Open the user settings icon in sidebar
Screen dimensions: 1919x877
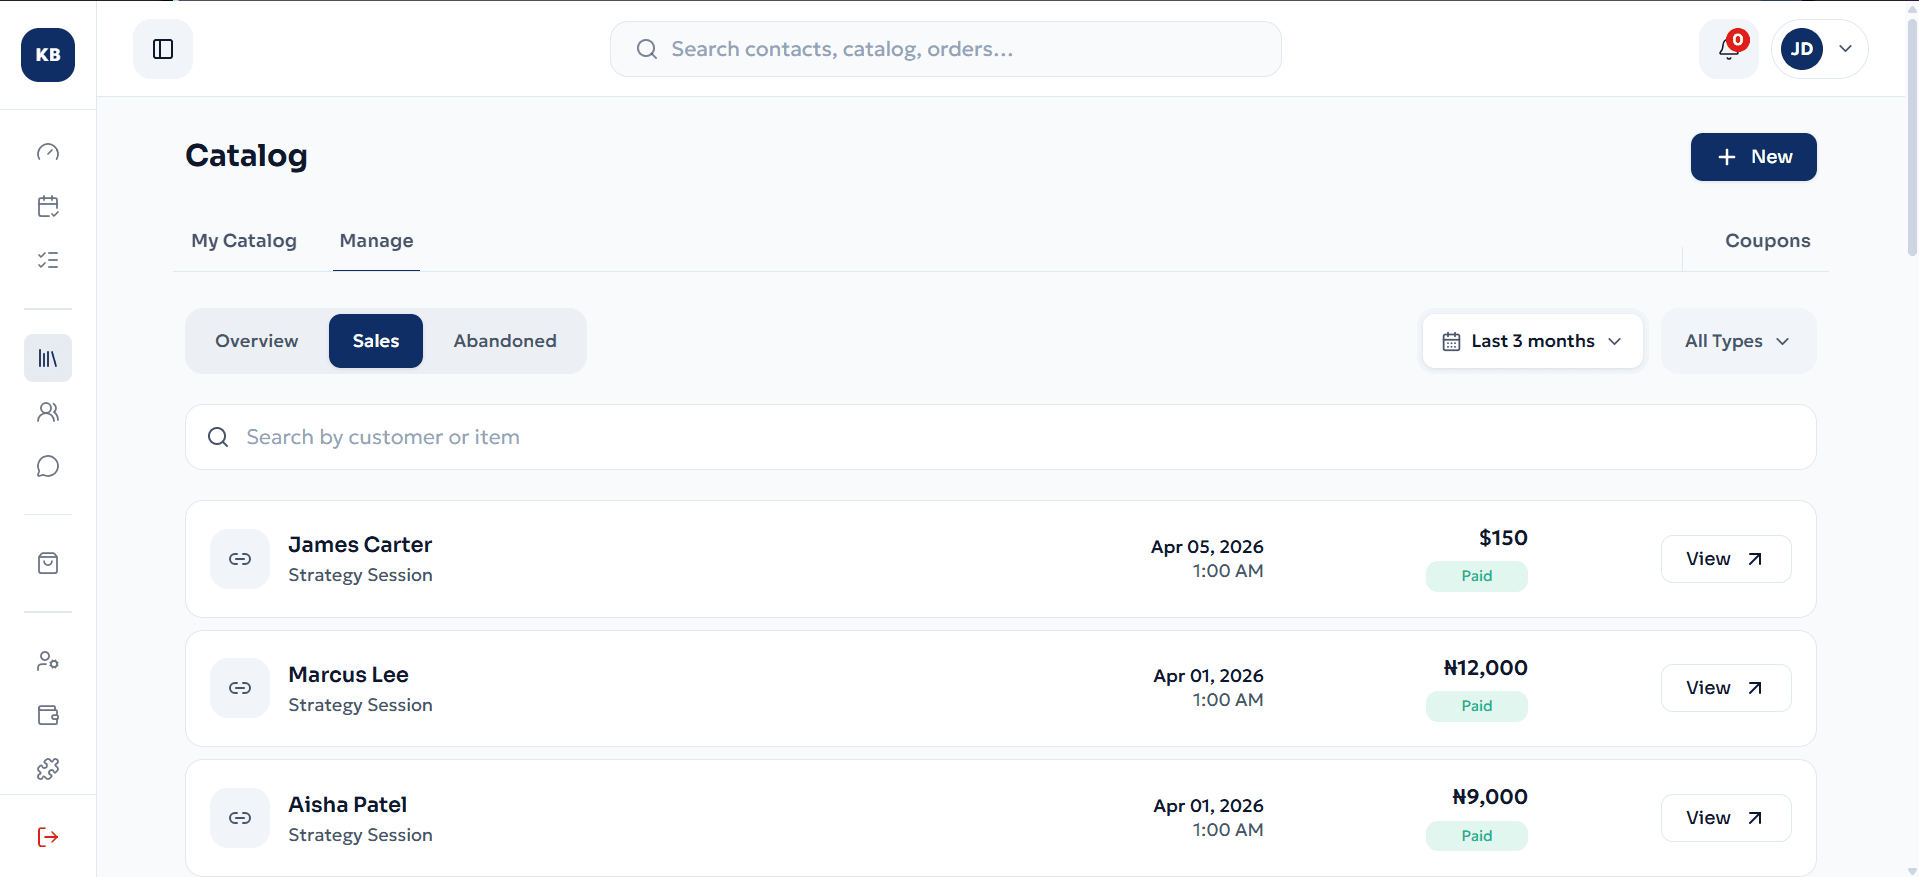pyautogui.click(x=48, y=661)
